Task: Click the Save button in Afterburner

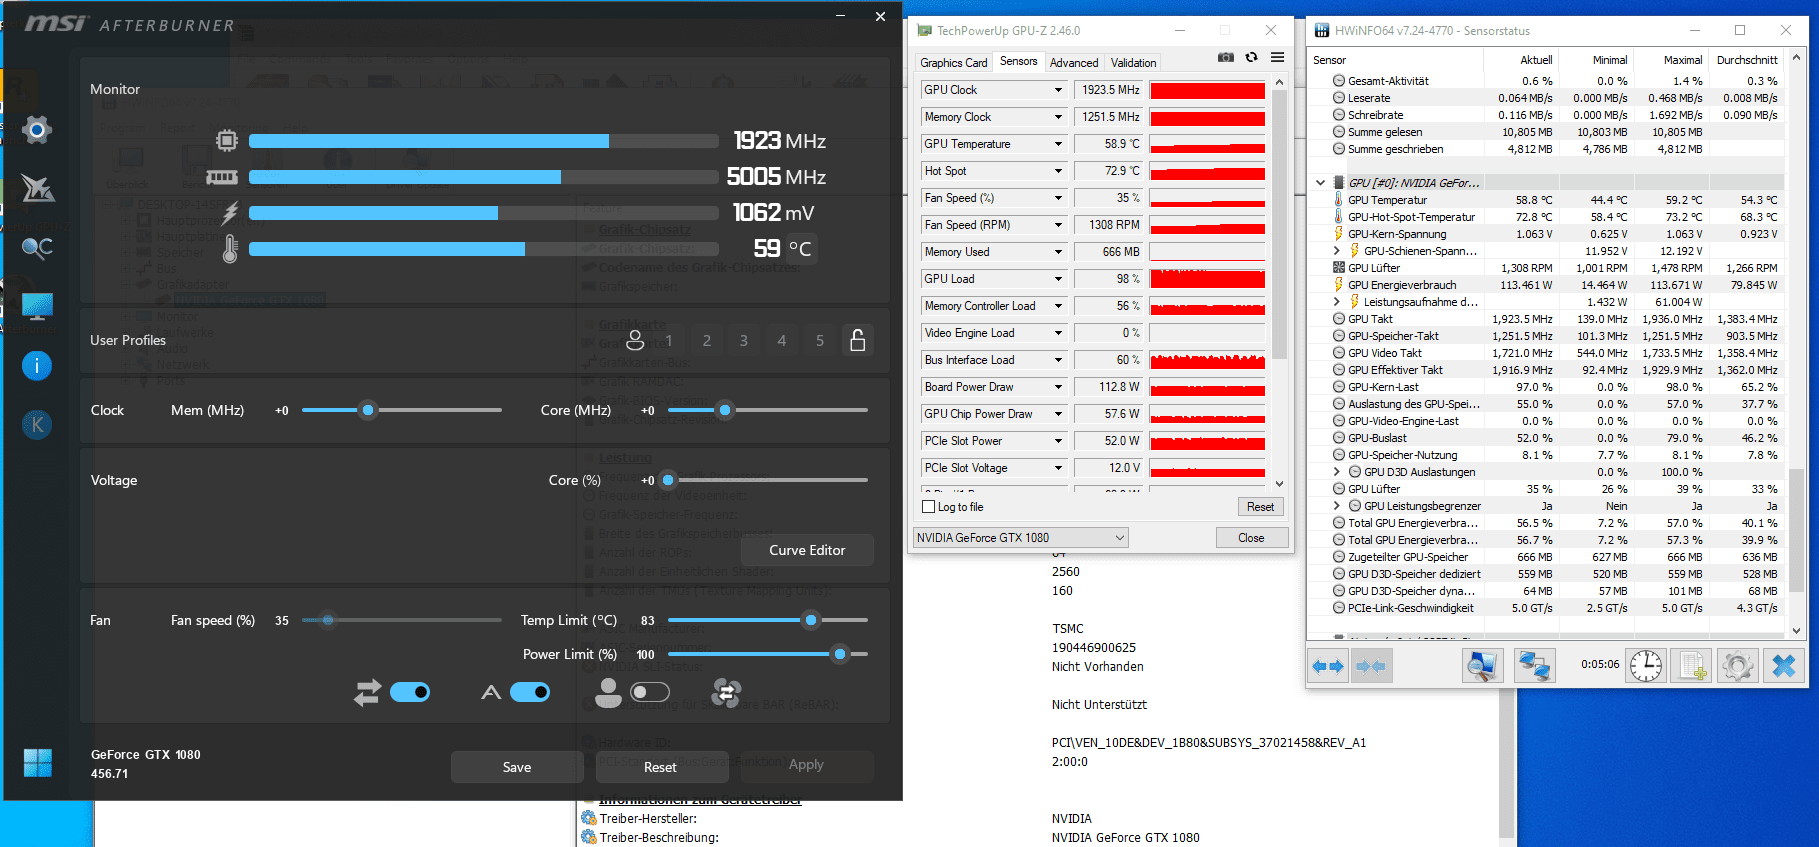Action: click(517, 767)
